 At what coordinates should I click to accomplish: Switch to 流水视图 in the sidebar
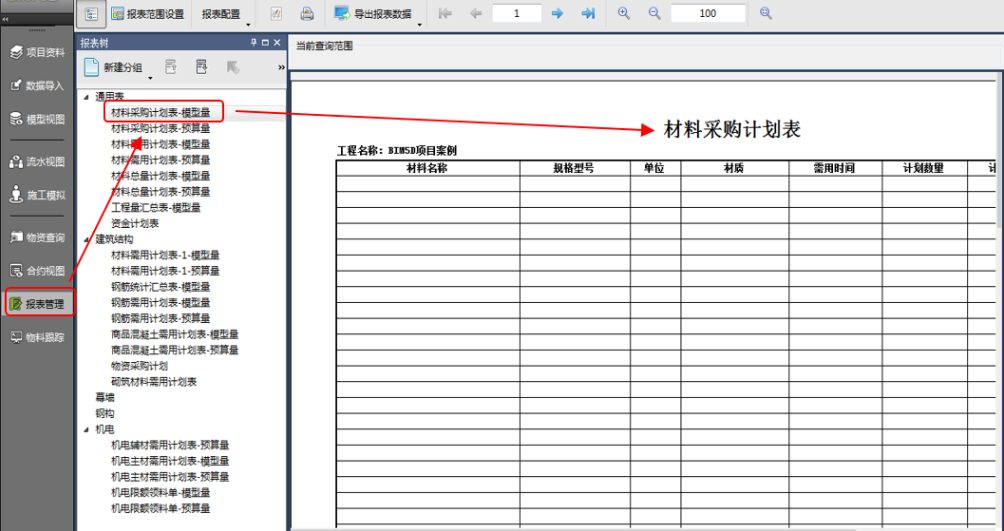[38, 162]
